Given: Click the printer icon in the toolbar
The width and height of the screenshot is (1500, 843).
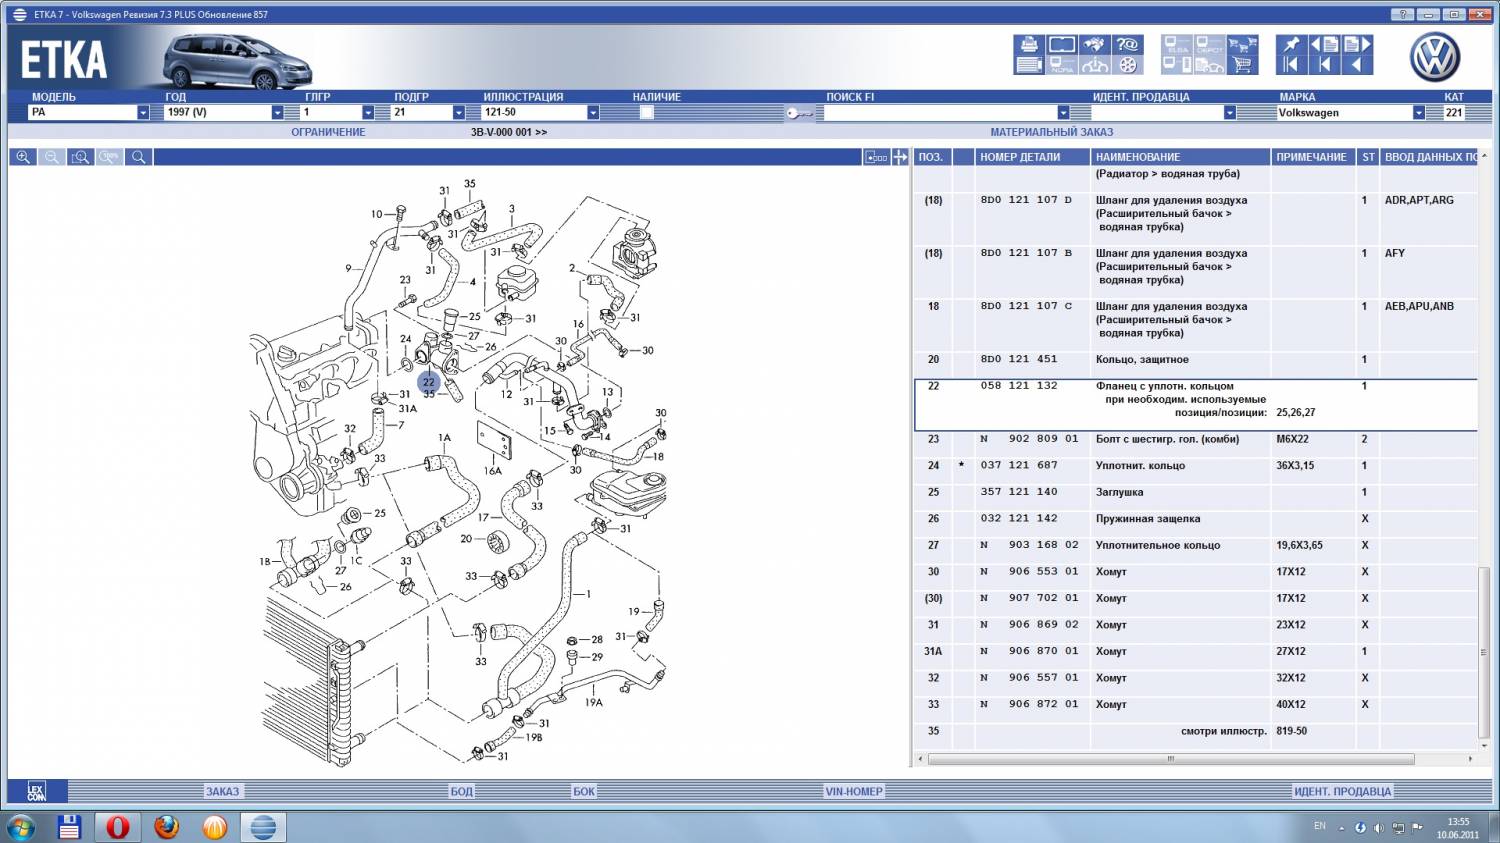Looking at the screenshot, I should pyautogui.click(x=1029, y=45).
